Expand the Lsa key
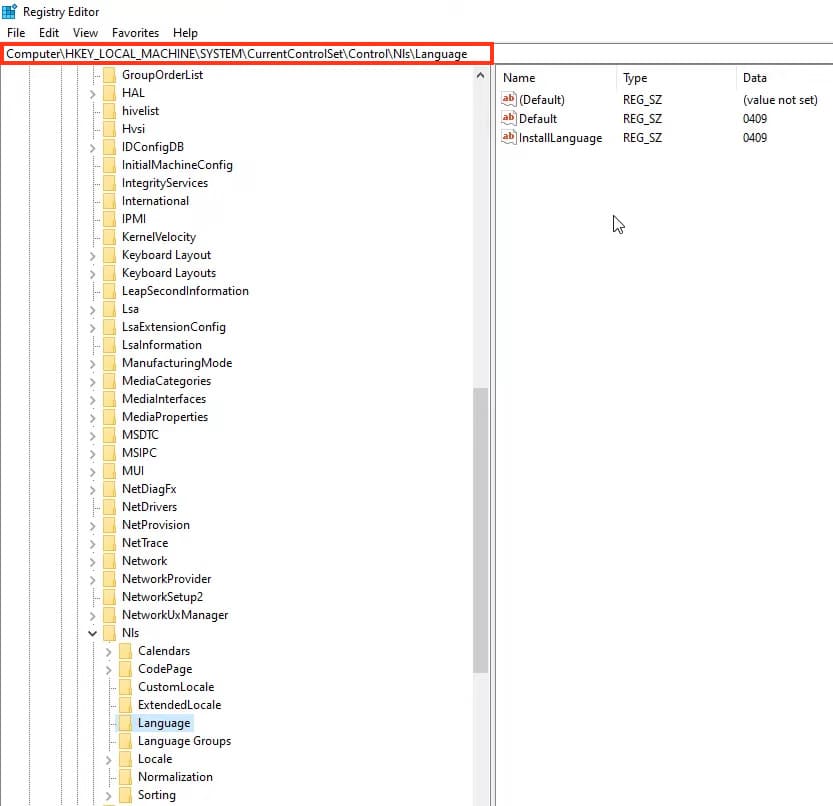Screen dimensions: 833x806 tap(92, 310)
